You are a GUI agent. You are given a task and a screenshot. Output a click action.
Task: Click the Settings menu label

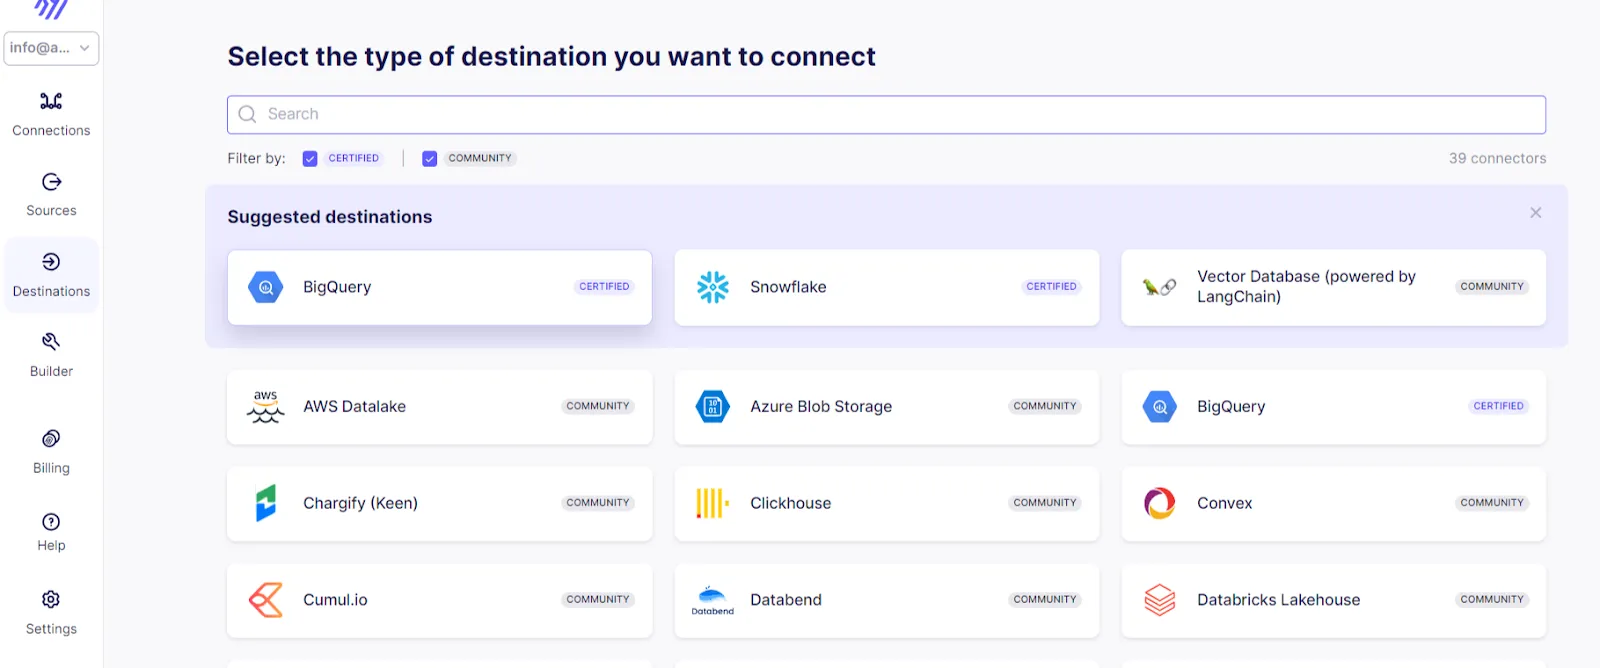point(51,629)
